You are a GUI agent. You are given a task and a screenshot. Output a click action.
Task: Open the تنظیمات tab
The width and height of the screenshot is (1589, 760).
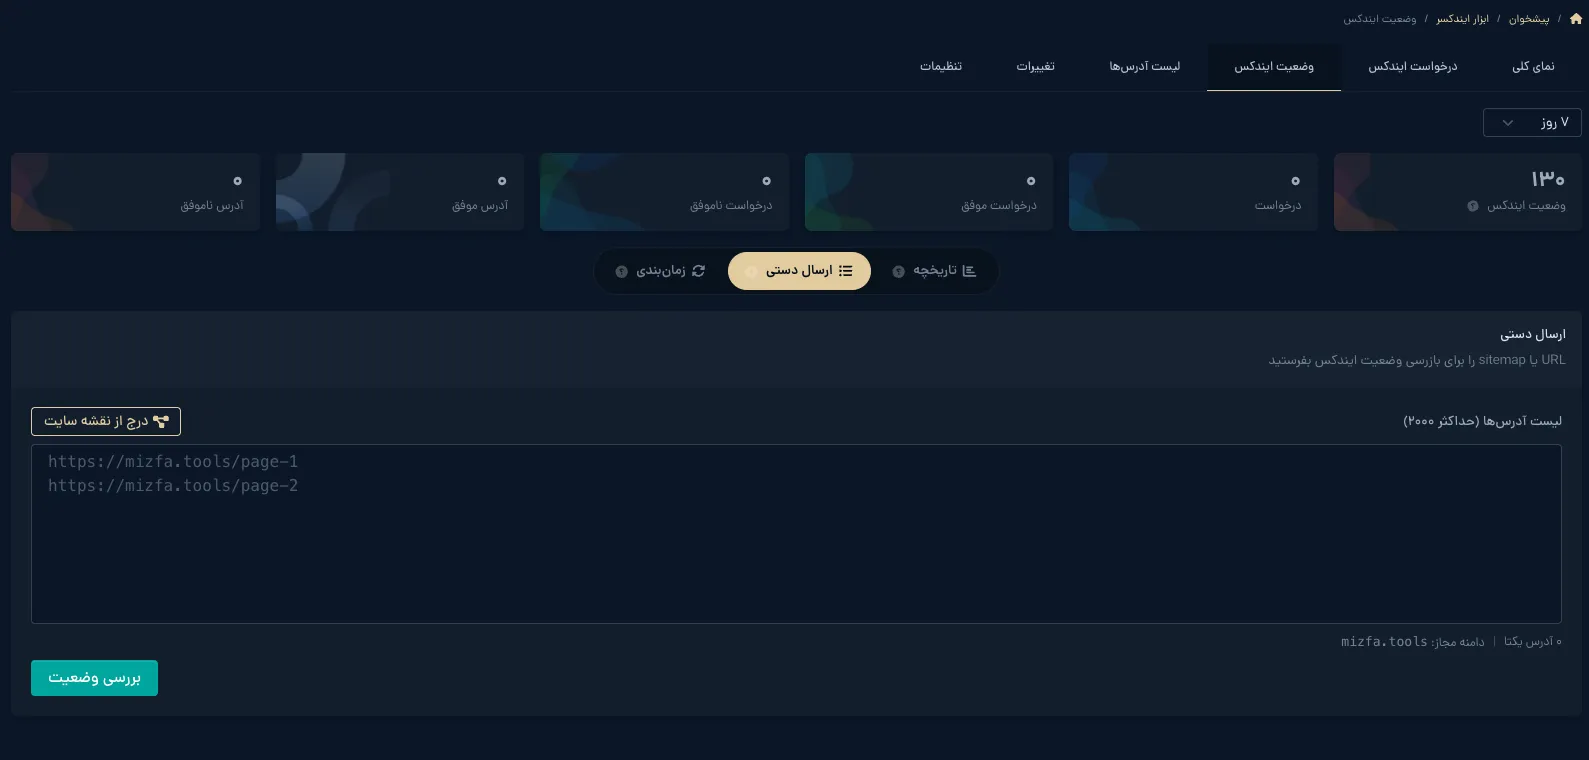(941, 67)
